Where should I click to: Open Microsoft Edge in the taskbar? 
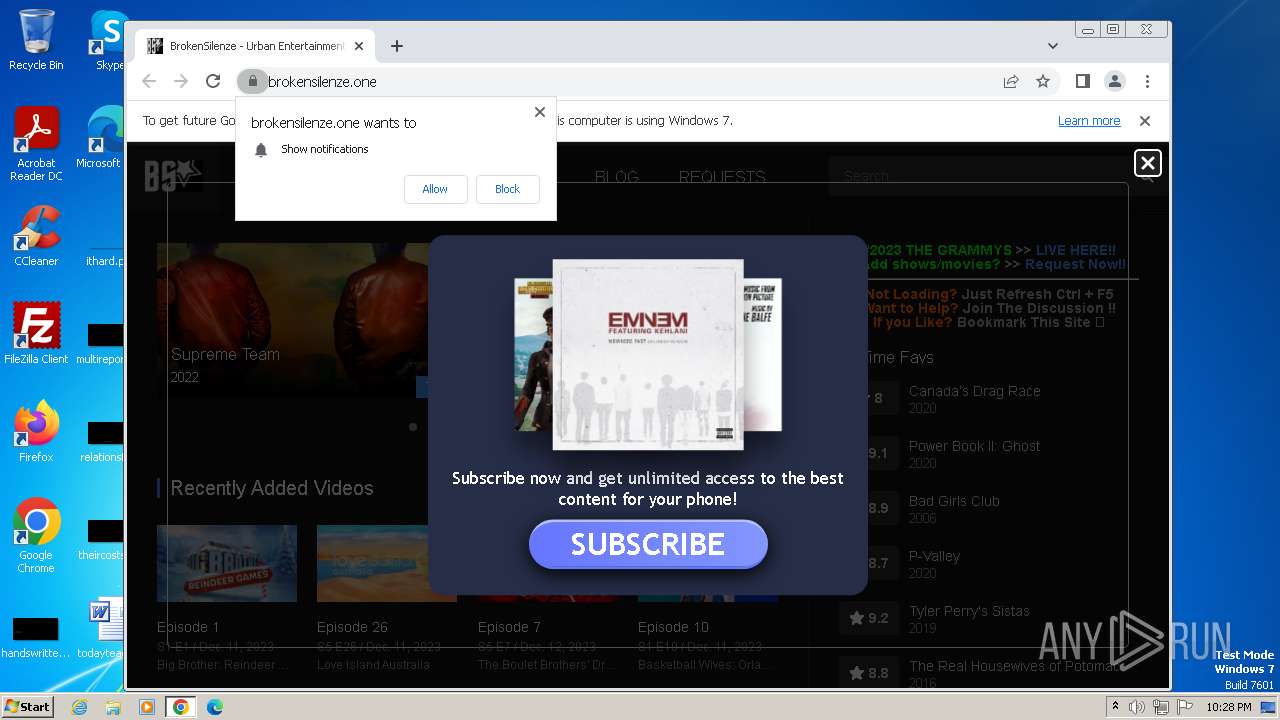[x=215, y=707]
